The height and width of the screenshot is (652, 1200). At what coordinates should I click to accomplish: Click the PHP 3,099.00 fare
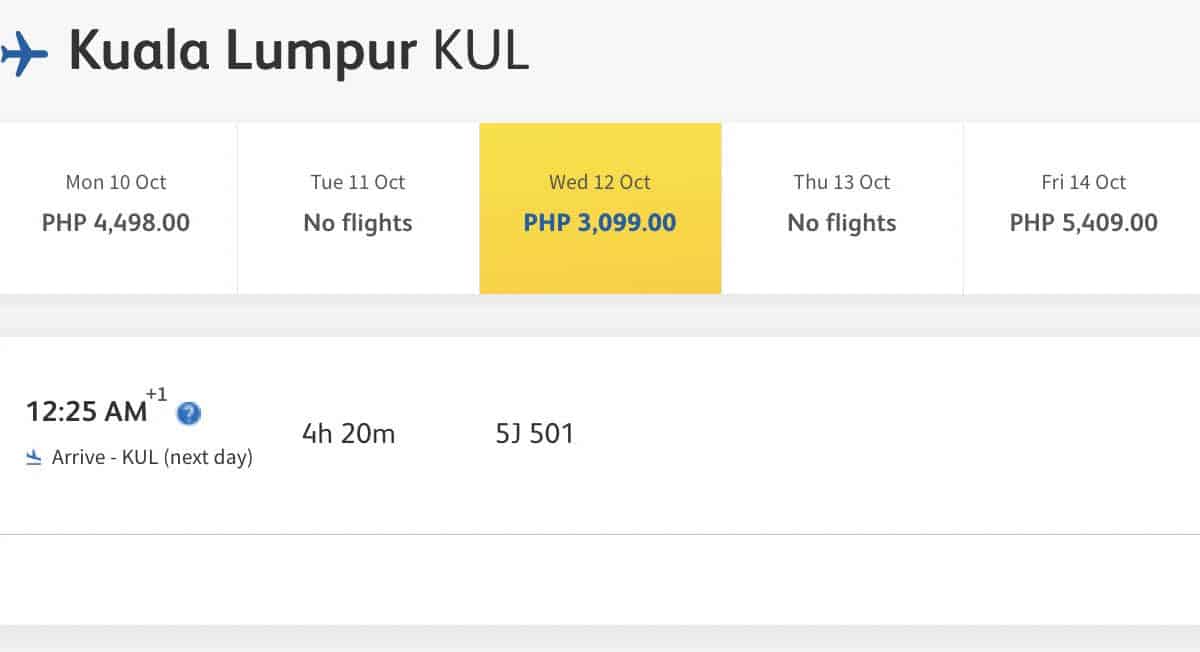coord(600,222)
